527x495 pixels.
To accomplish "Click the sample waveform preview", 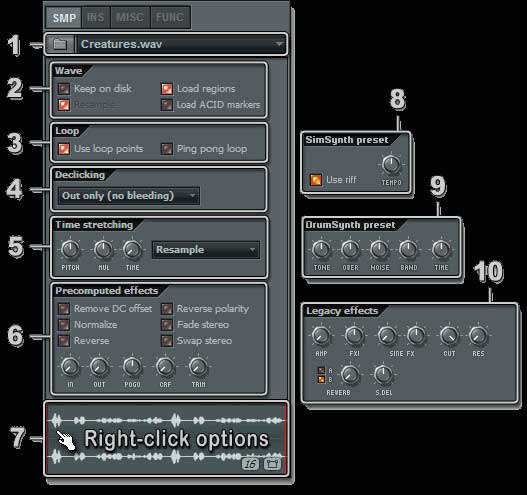I will point(166,439).
